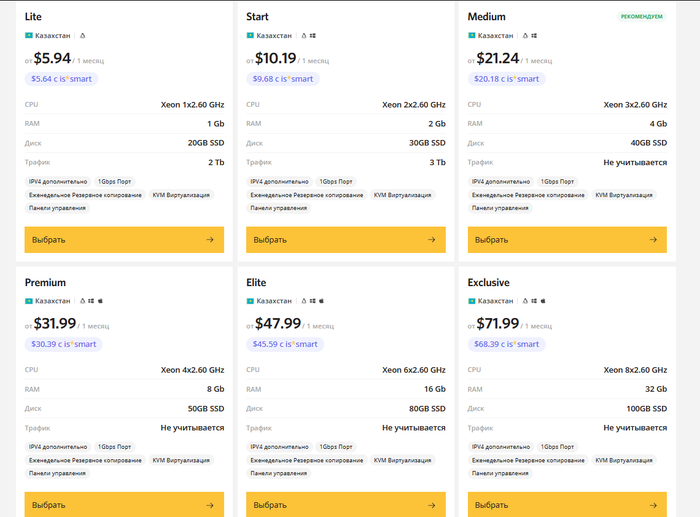Click the Панели управления tag on Start
700x517 pixels.
[279, 208]
